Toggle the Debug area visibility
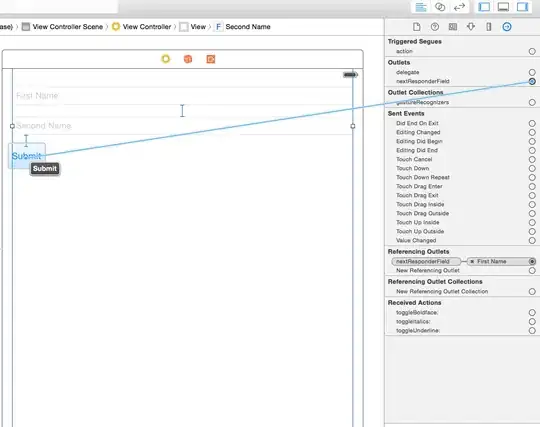The width and height of the screenshot is (540, 427). (503, 7)
